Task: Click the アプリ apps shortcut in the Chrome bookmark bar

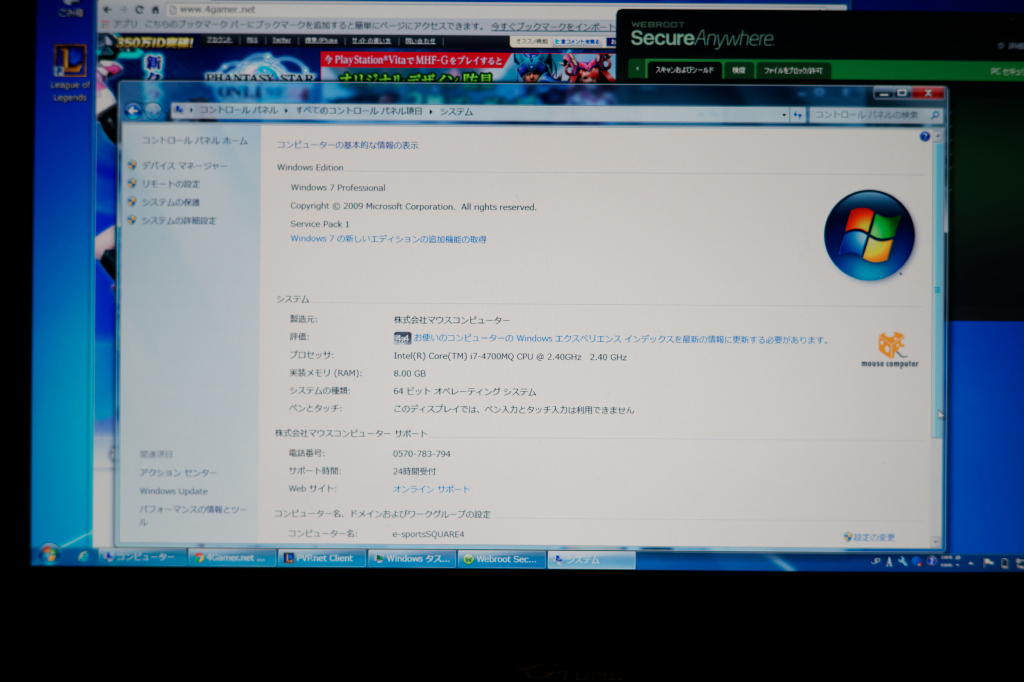Action: 120,25
